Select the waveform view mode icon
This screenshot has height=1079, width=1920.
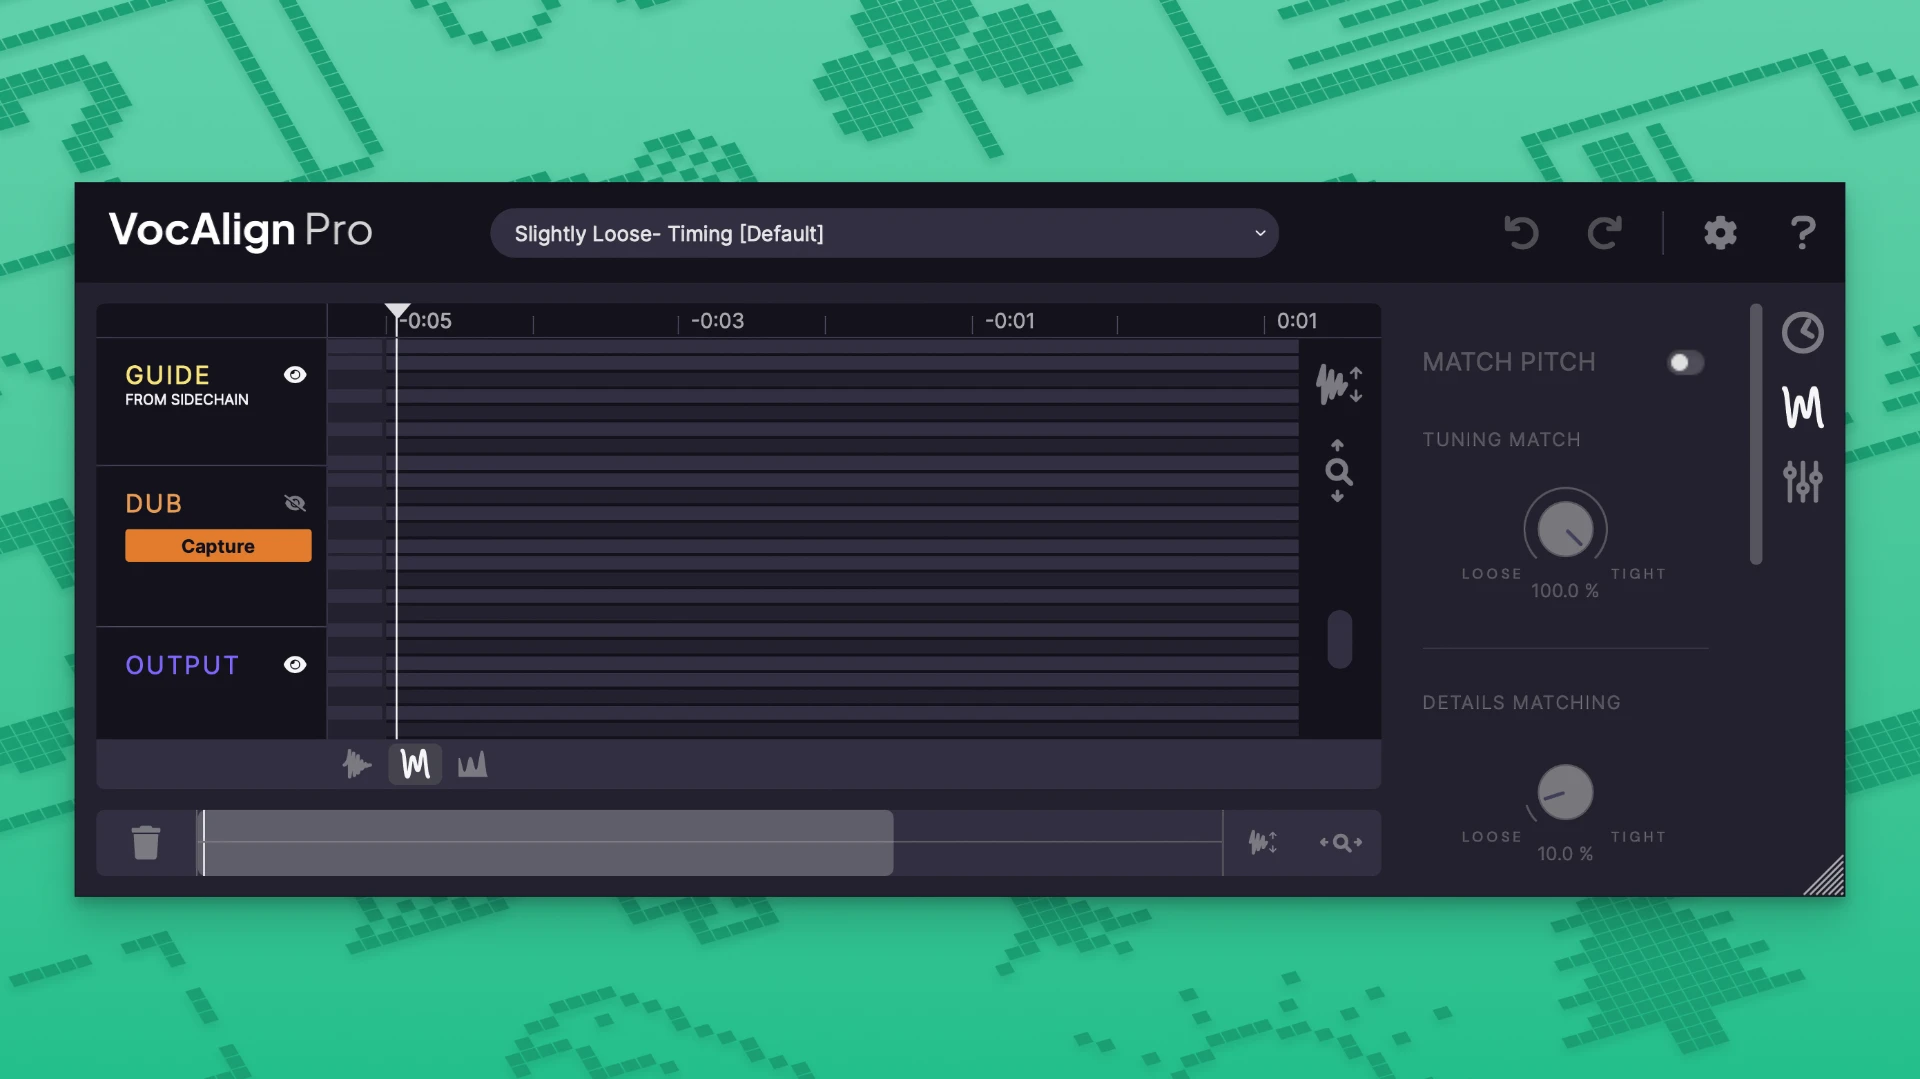click(357, 764)
